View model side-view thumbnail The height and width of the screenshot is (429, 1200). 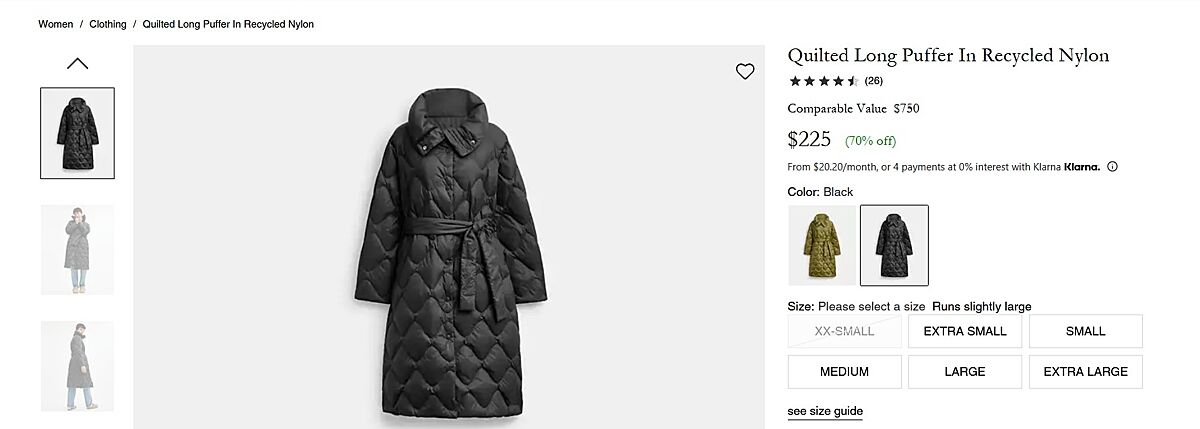click(x=77, y=366)
